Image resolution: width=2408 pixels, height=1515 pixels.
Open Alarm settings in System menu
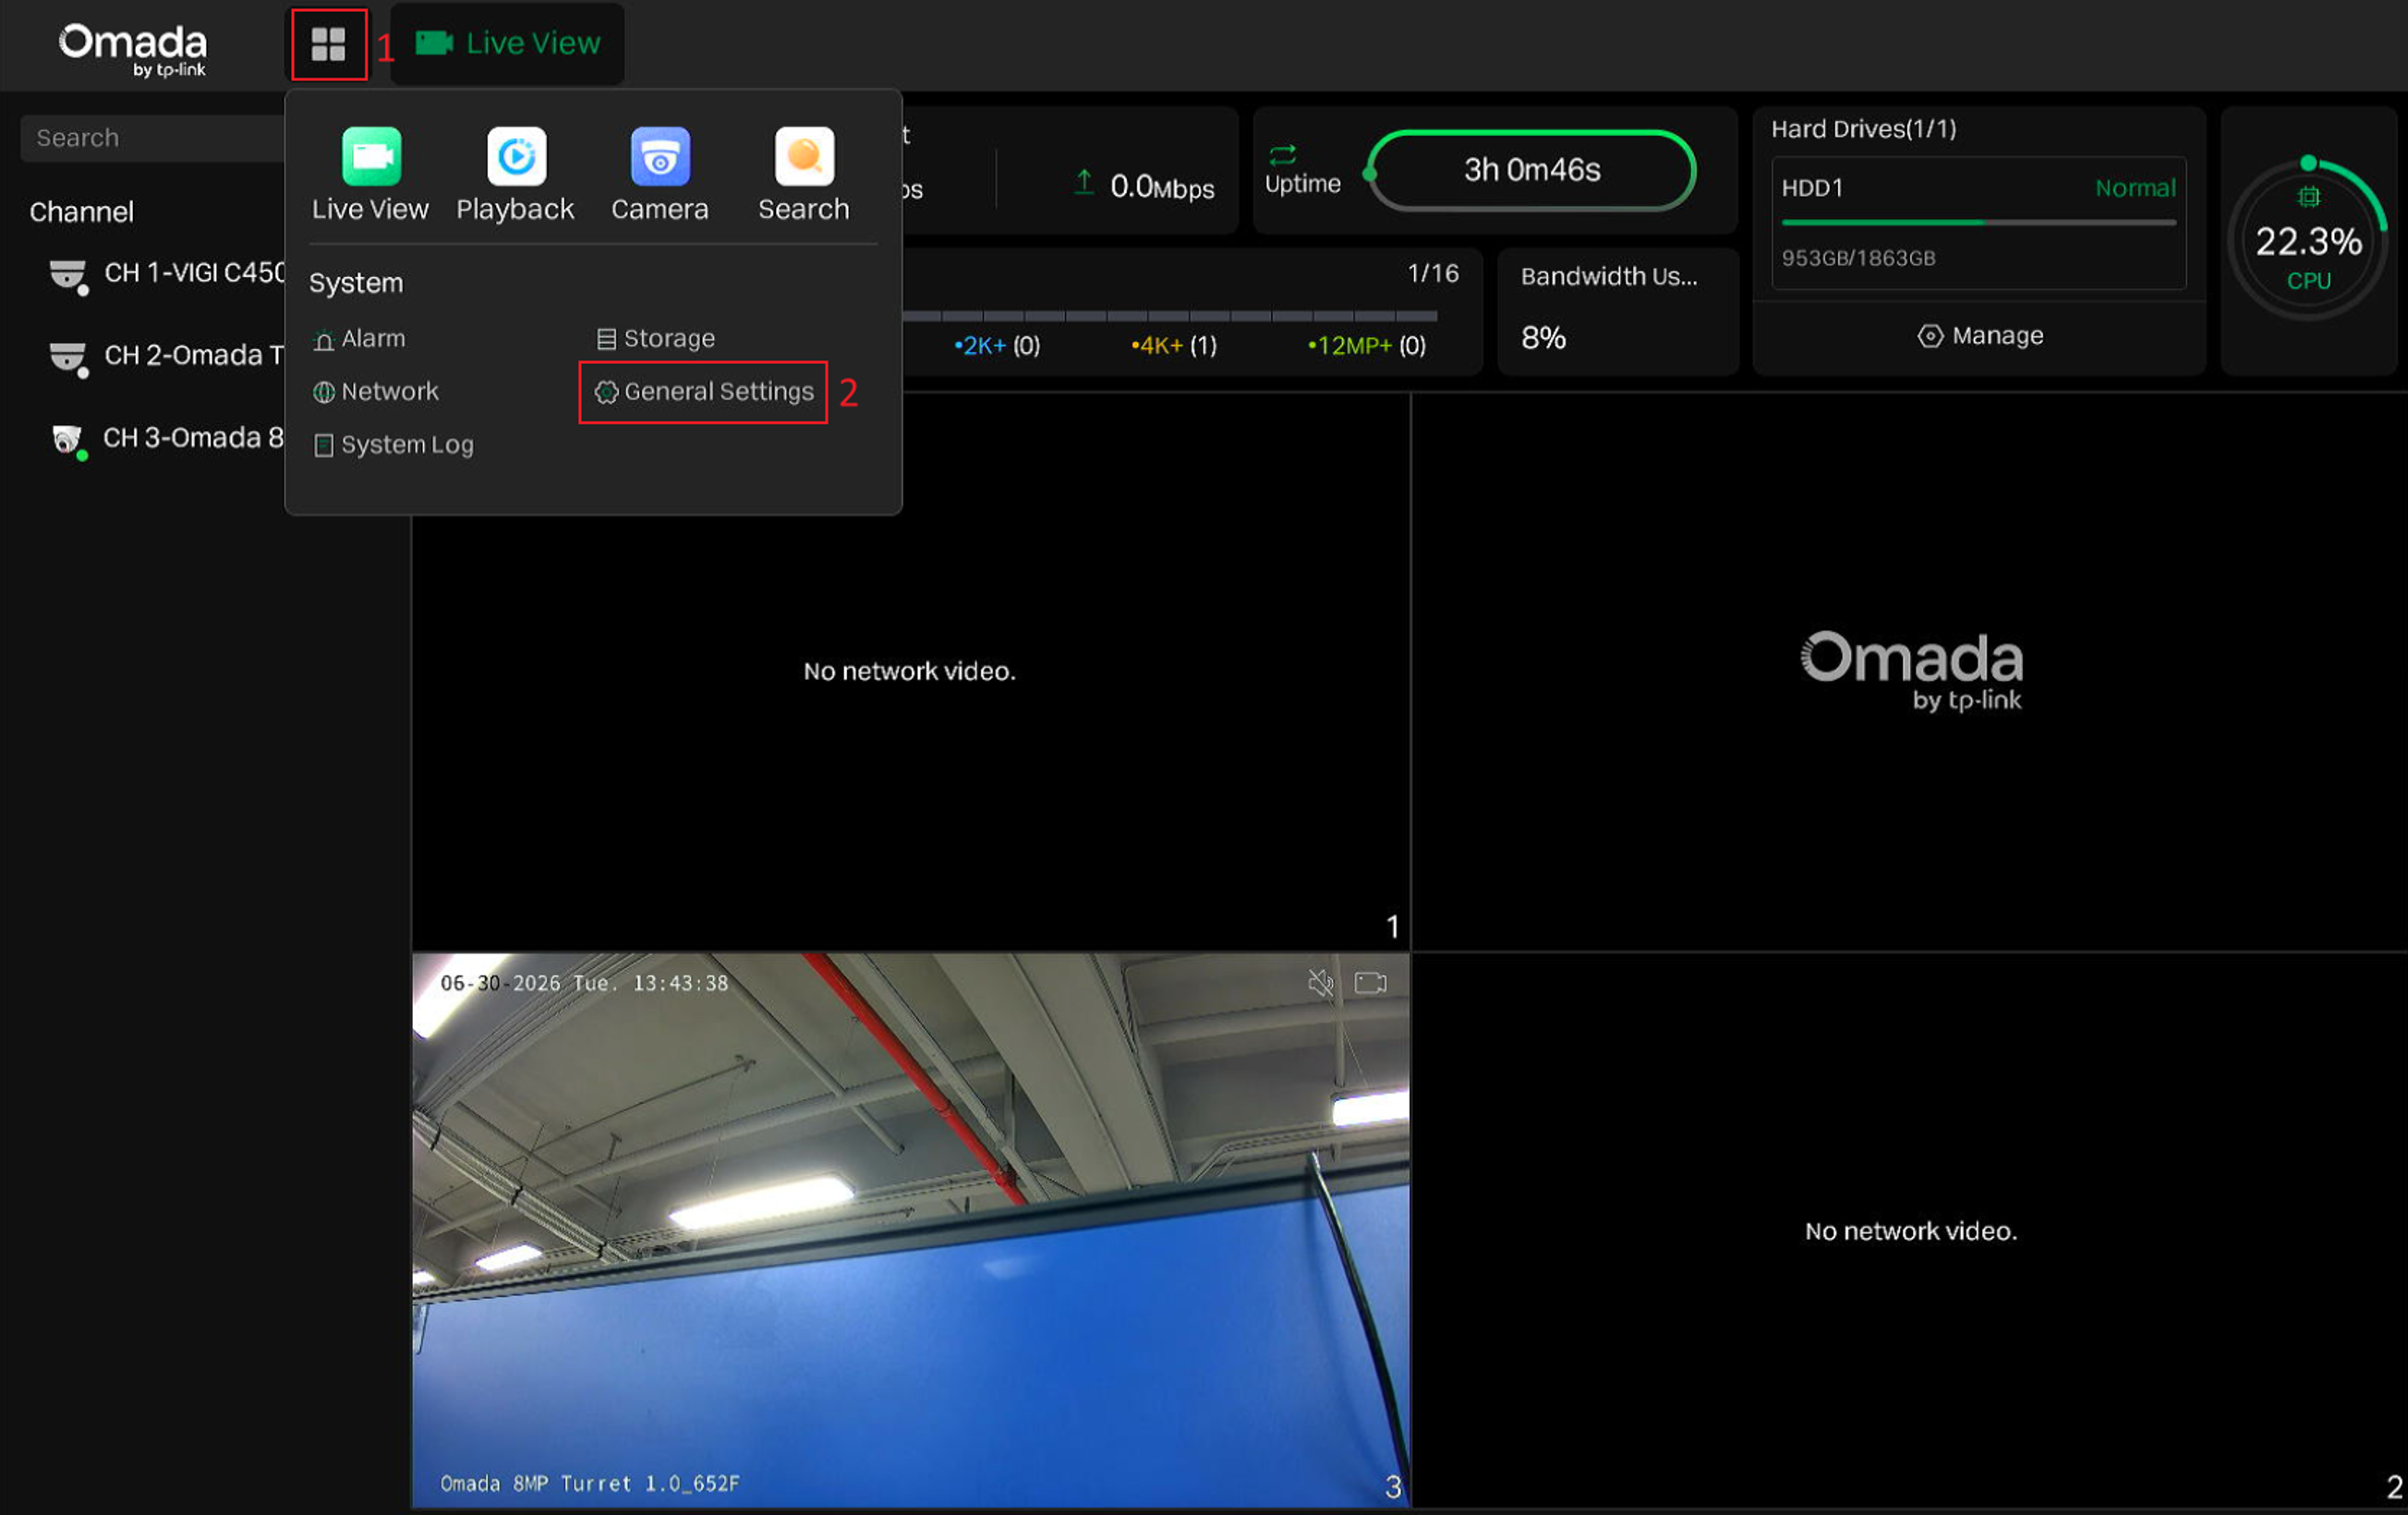coord(359,339)
